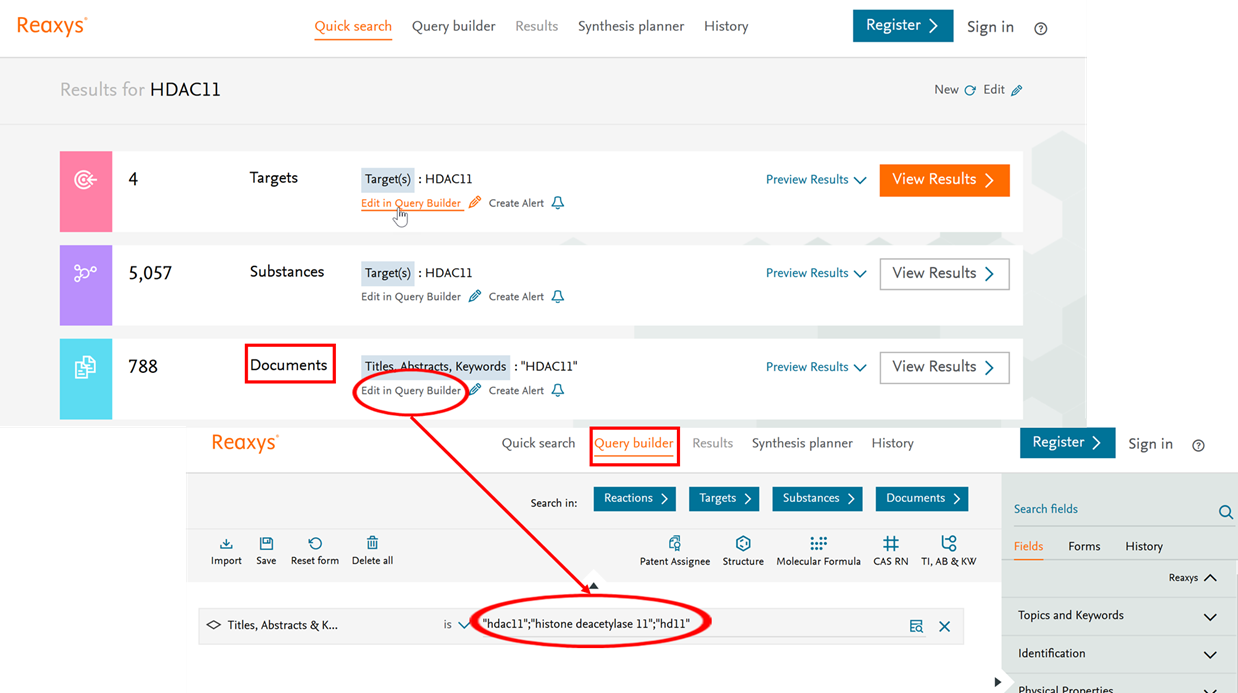Open the Forms tab in side panel
This screenshot has height=693, width=1238.
click(1084, 546)
